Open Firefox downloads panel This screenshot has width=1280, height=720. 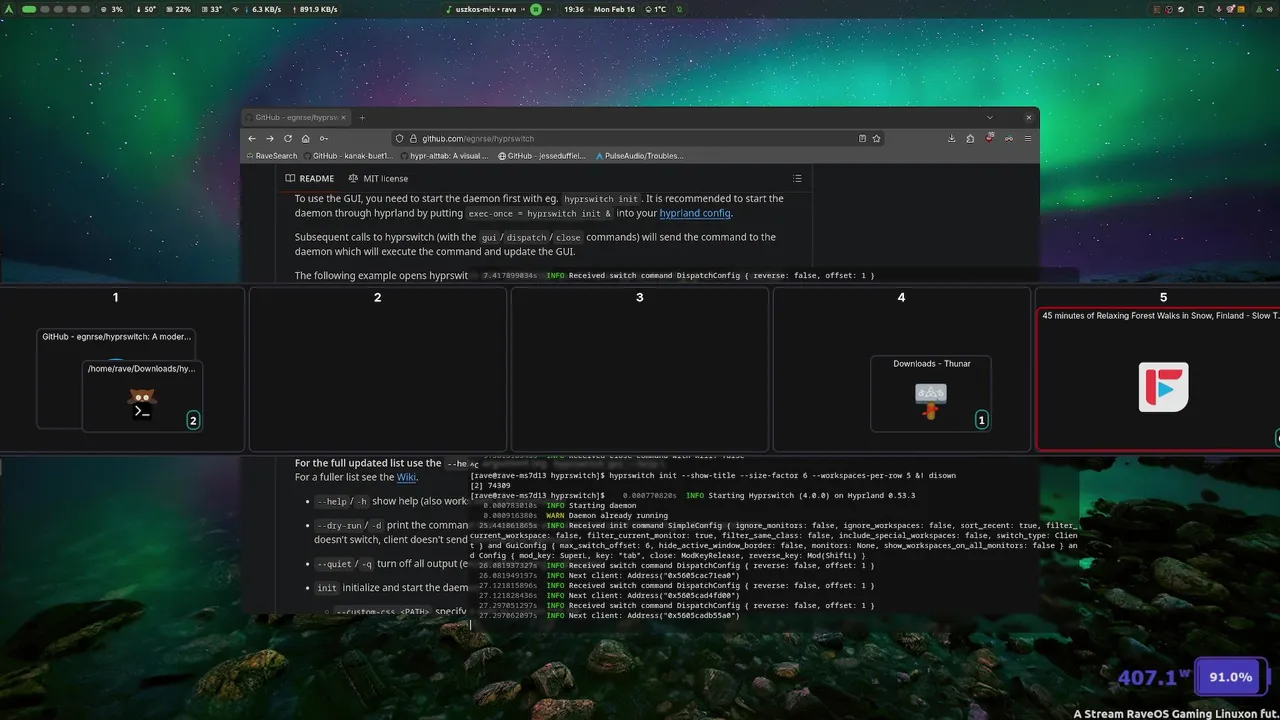coord(952,138)
